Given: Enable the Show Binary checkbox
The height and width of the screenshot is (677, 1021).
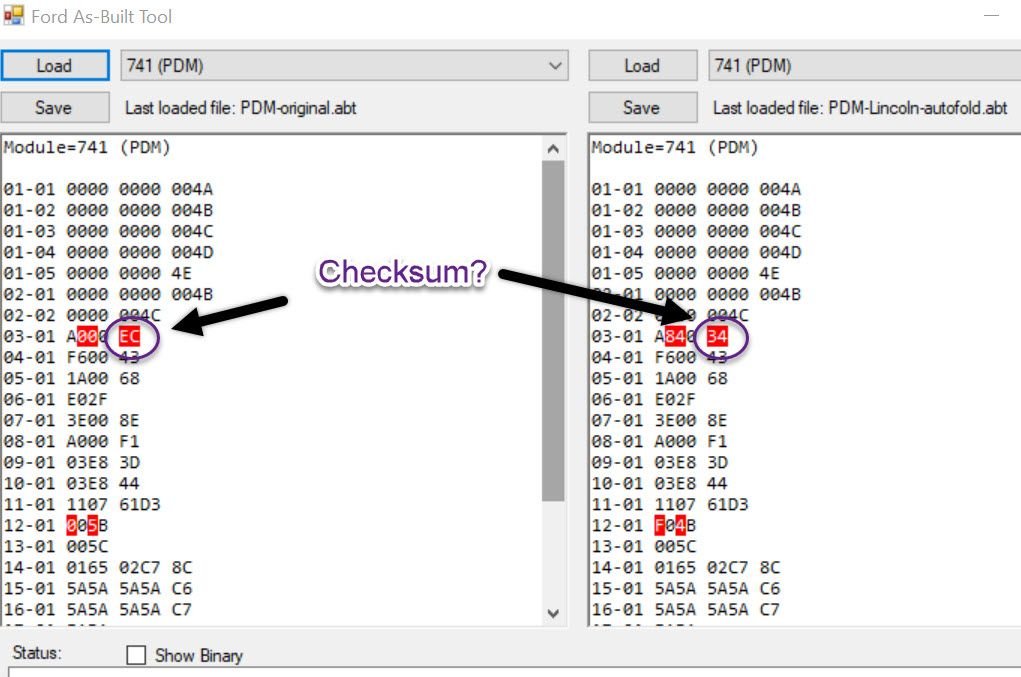Looking at the screenshot, I should (x=136, y=655).
